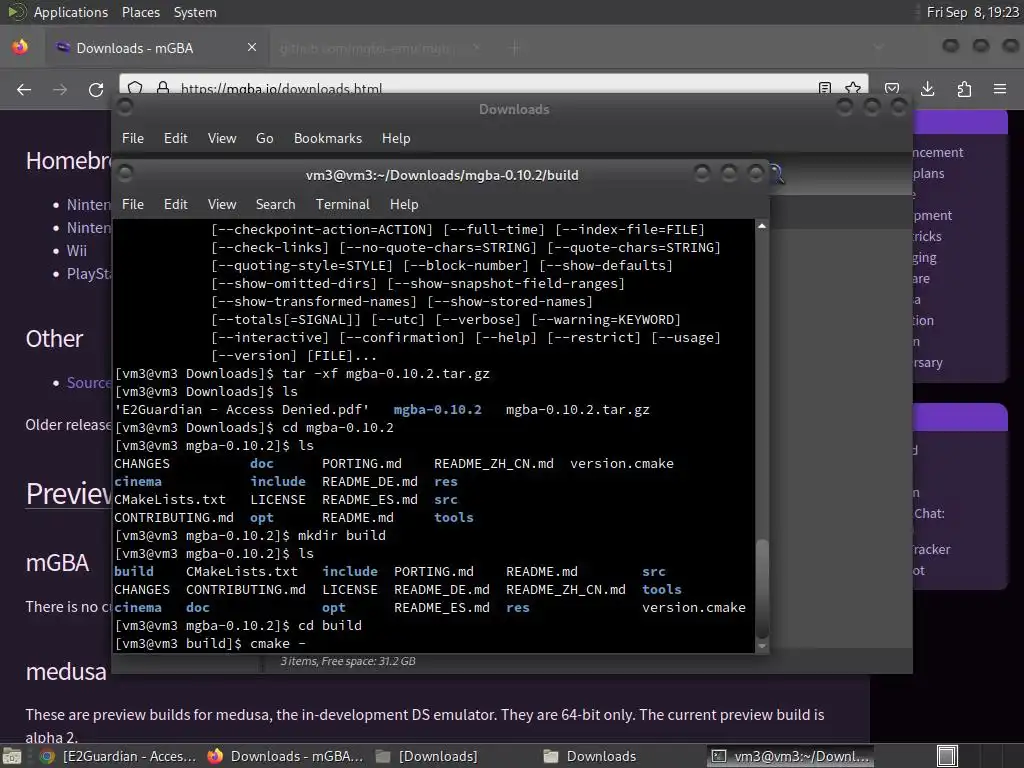Open Edit menu of Downloads file manager
Viewport: 1024px width, 768px height.
pos(176,138)
